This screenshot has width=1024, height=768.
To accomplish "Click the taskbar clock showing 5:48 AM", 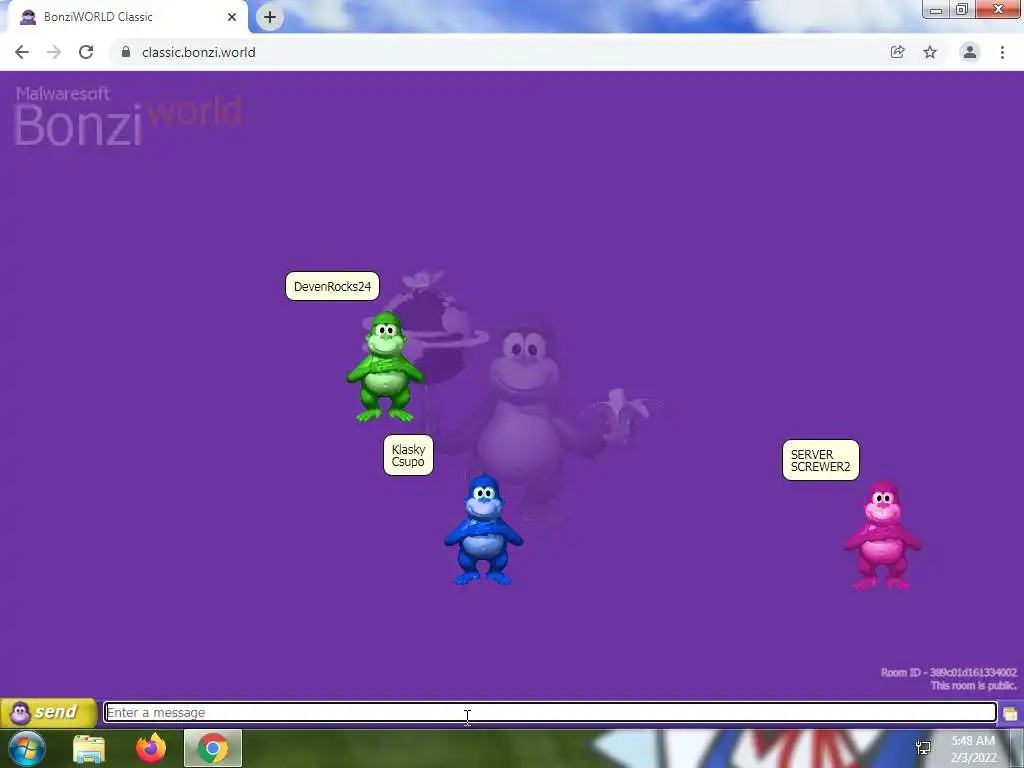I will [973, 749].
